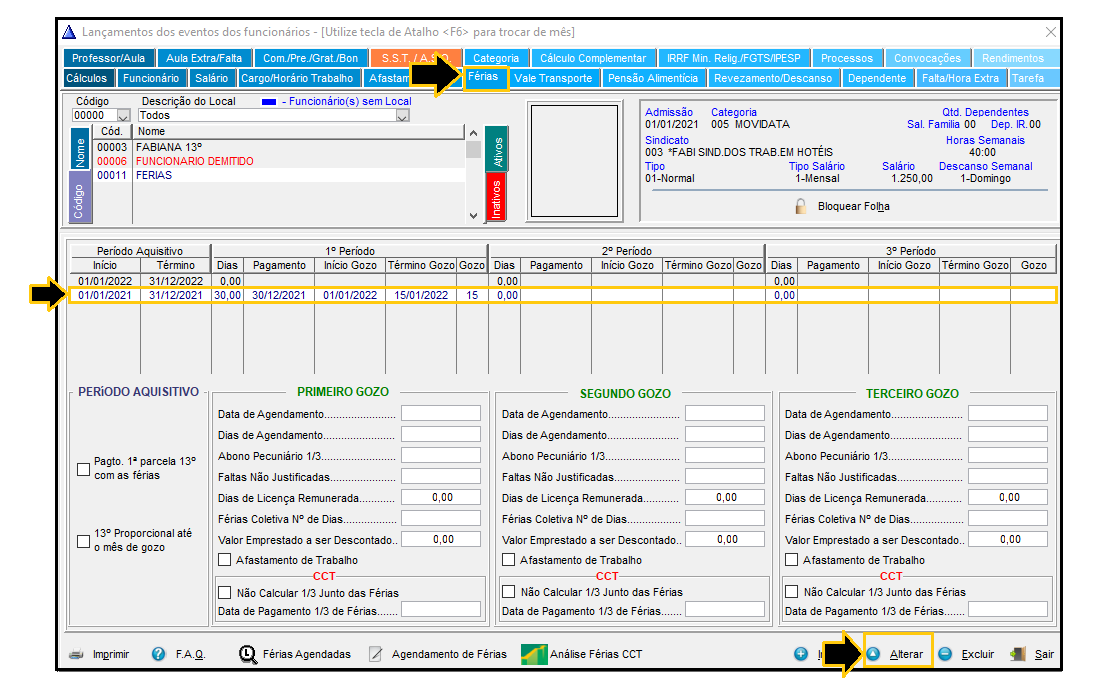Click the Férias Agendadas clock-magnifier icon

[248, 654]
